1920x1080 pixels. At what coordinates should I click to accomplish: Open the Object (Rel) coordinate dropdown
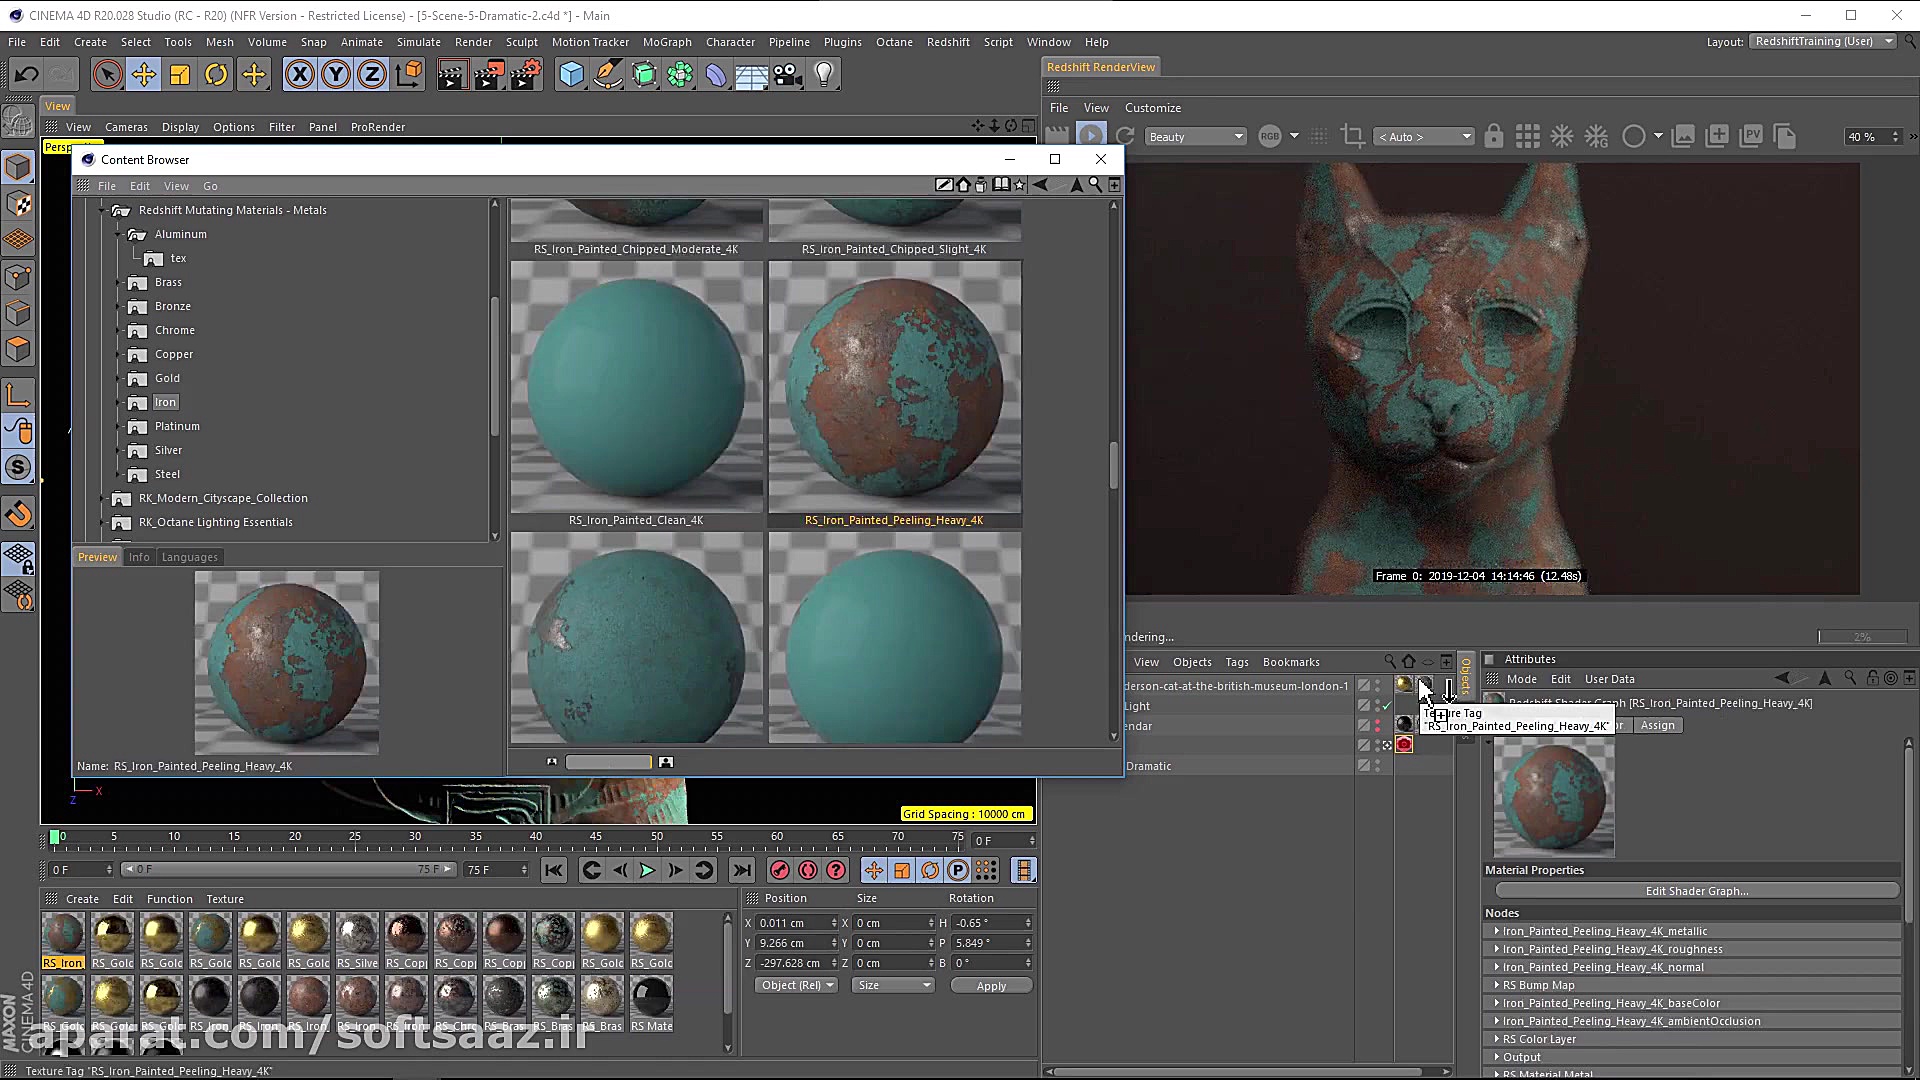pyautogui.click(x=797, y=985)
